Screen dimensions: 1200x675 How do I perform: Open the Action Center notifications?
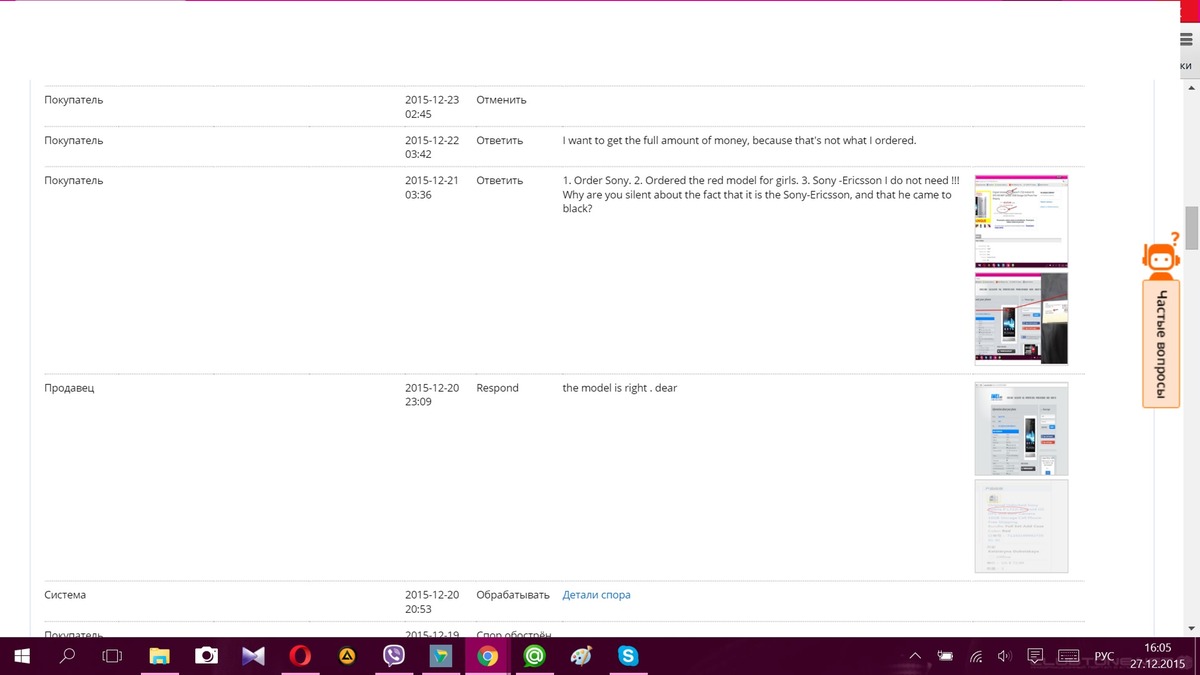[x=1035, y=656]
